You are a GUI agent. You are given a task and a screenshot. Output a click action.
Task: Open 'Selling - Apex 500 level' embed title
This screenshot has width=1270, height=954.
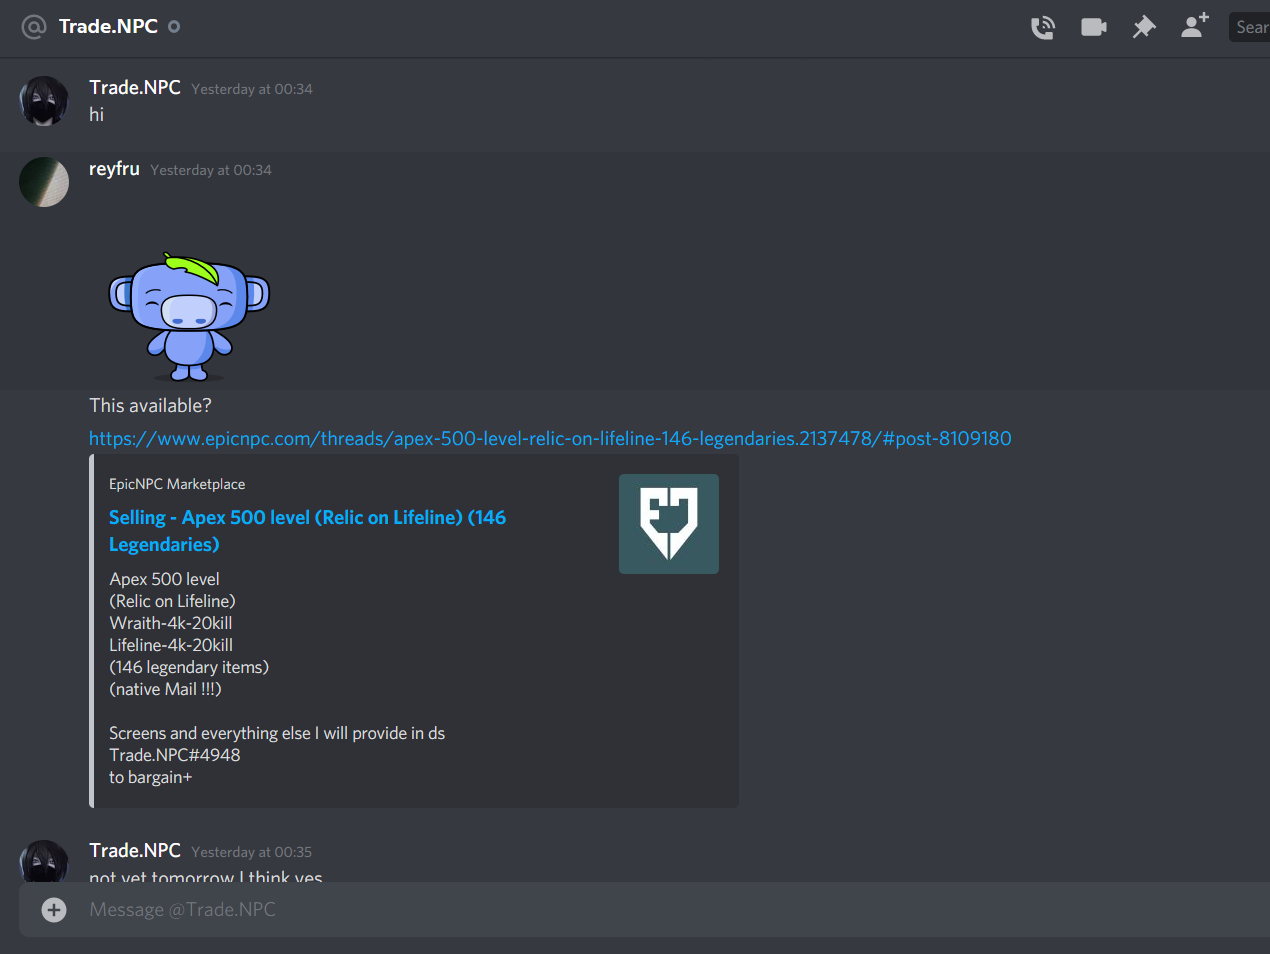pyautogui.click(x=307, y=531)
